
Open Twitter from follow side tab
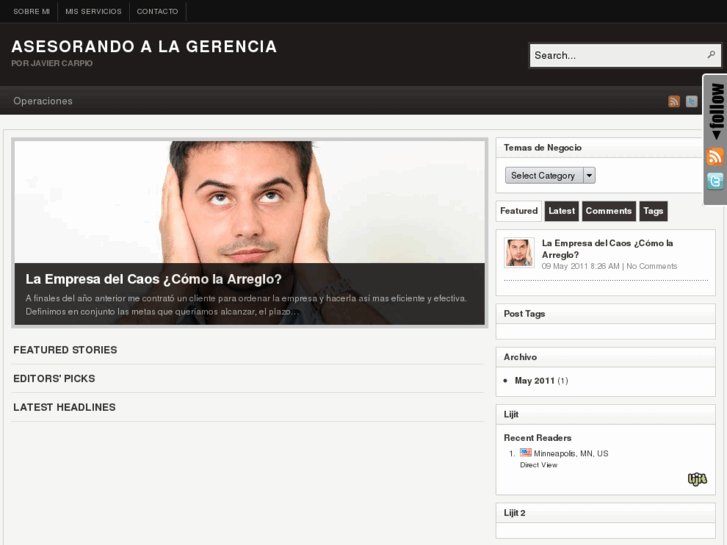(715, 180)
